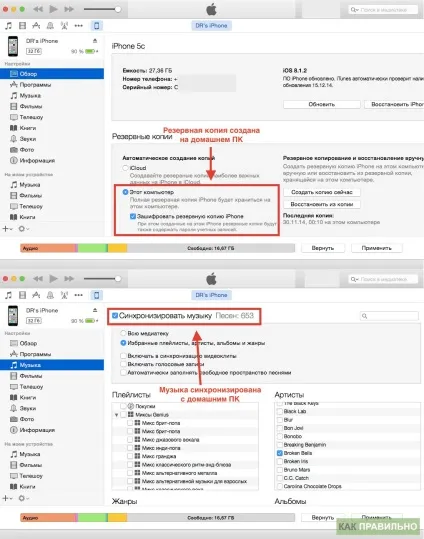Open search options magnifier dropdown in Overview window
This screenshot has height=539, width=424.
point(355,10)
